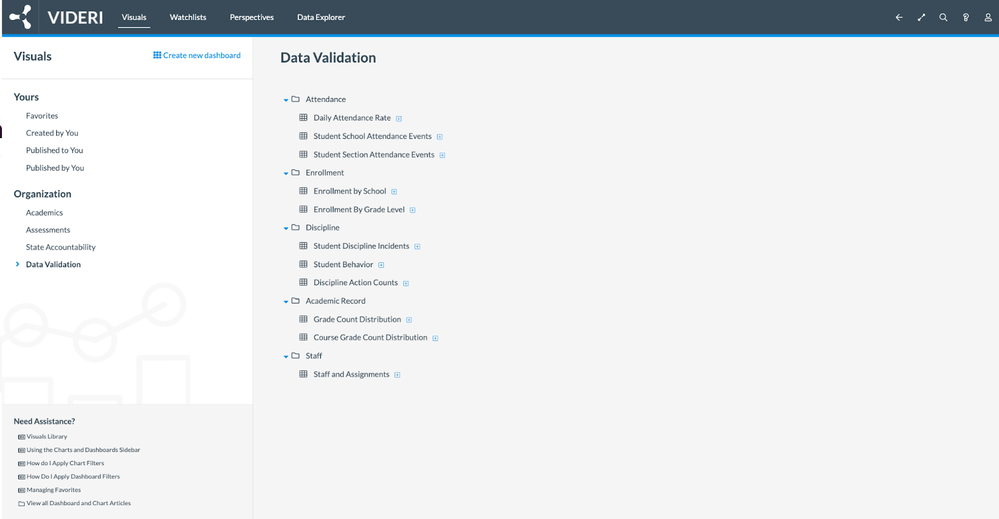Switch to the Visuals tab
The image size is (999, 519).
[134, 17]
